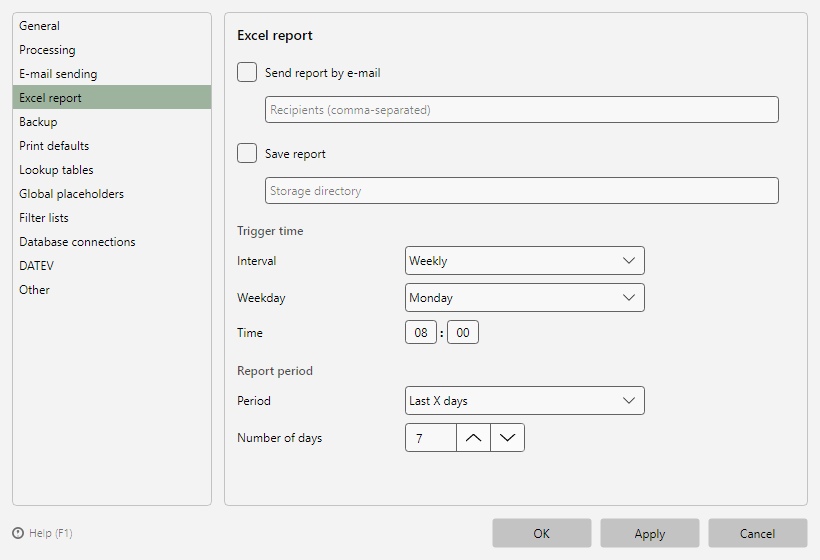
Task: Open the Filter lists section
Action: [112, 218]
